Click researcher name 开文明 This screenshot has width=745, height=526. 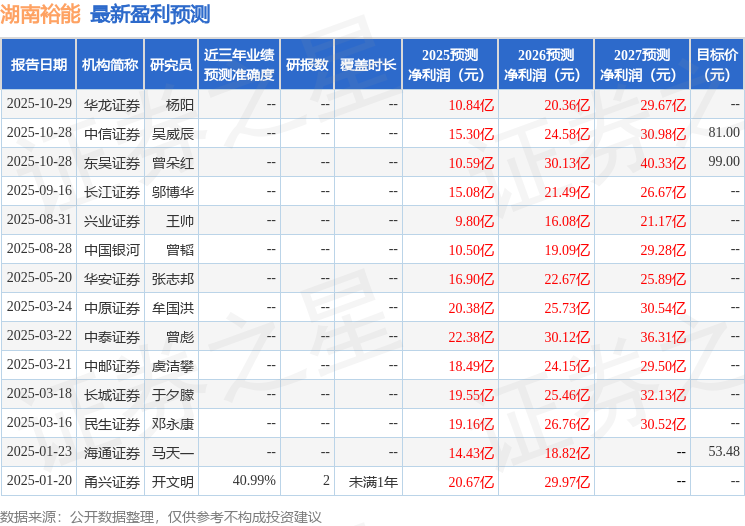pyautogui.click(x=173, y=482)
